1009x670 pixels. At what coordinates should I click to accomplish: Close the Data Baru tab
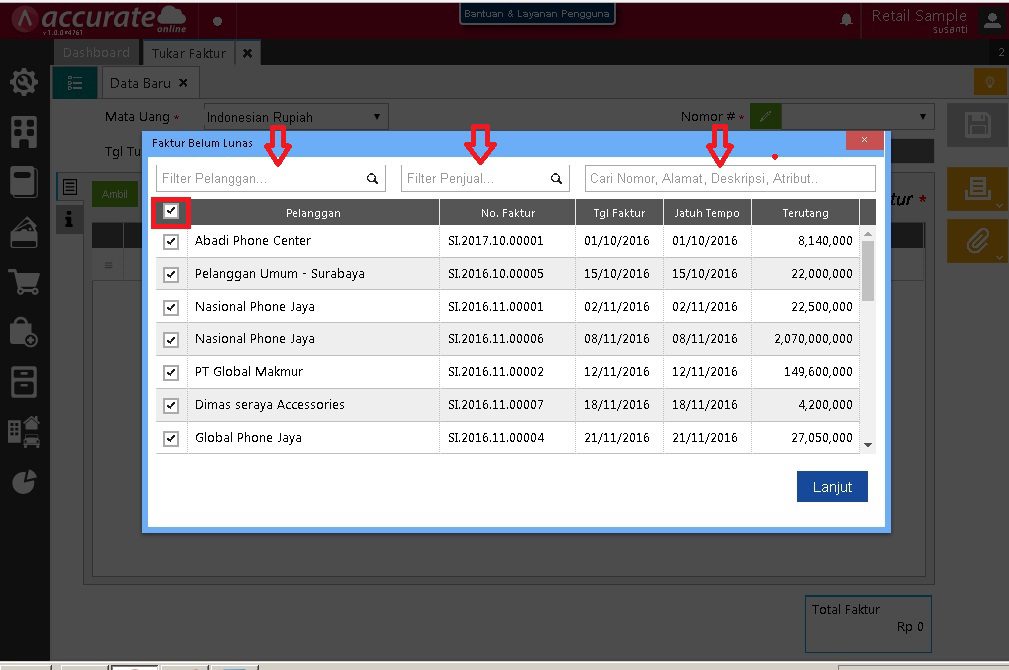(183, 82)
